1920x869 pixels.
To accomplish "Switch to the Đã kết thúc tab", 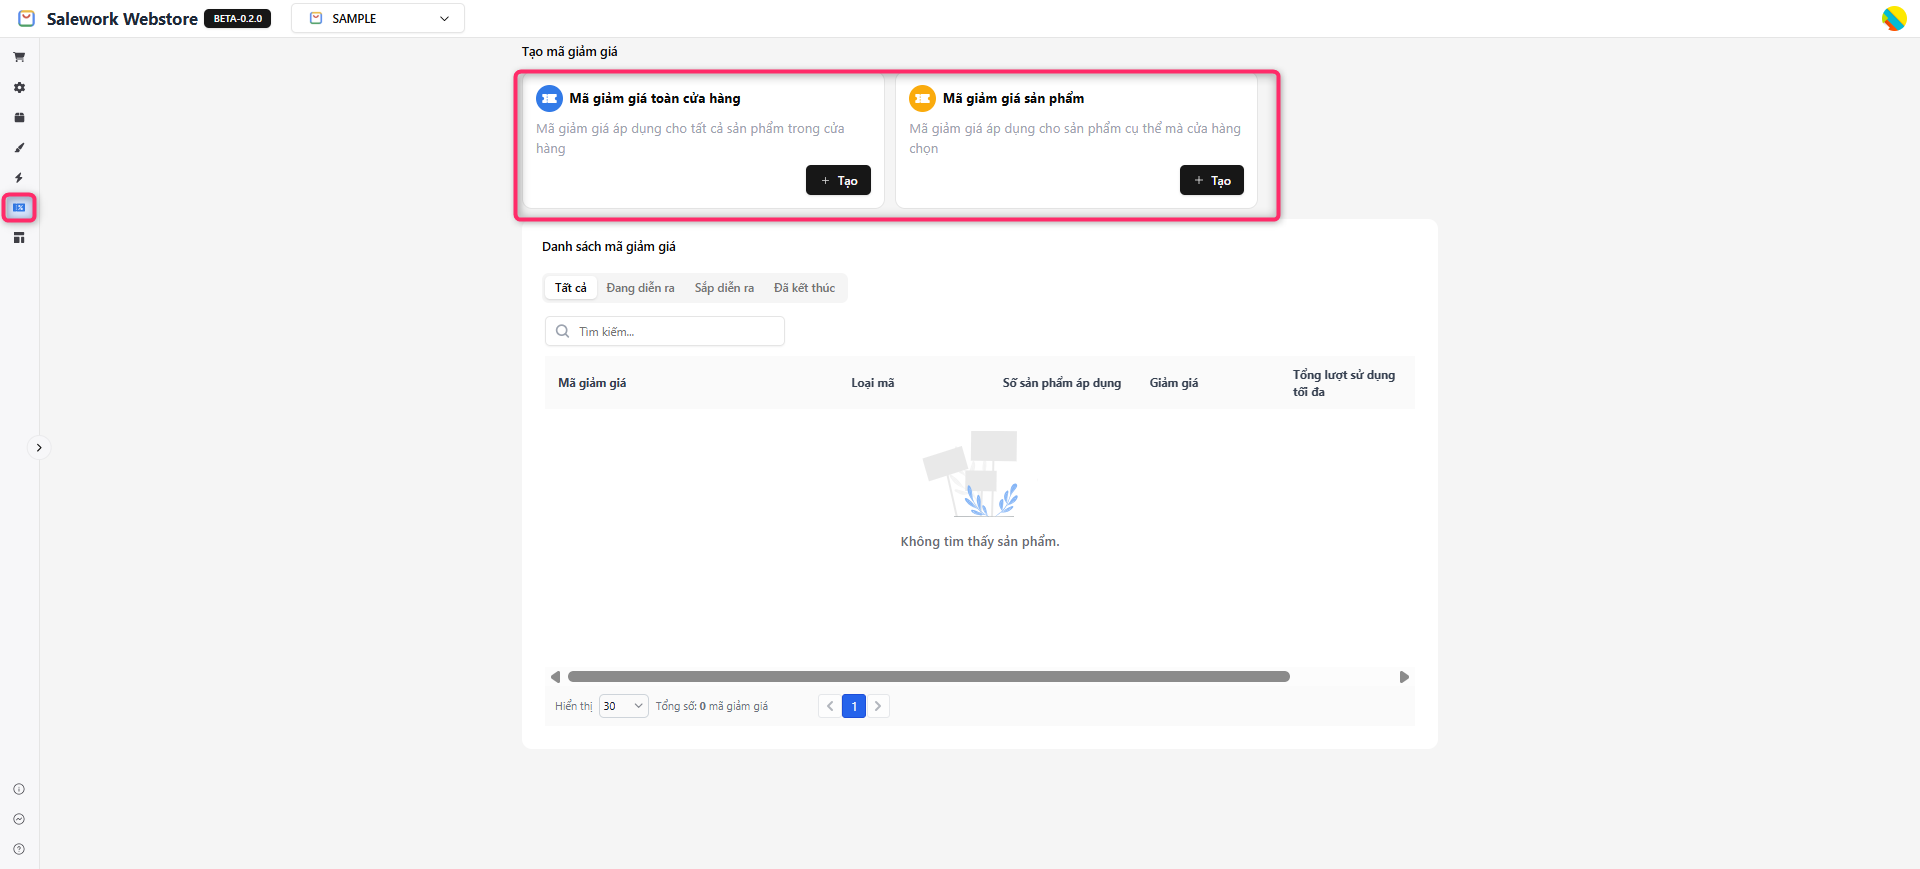I will 804,288.
